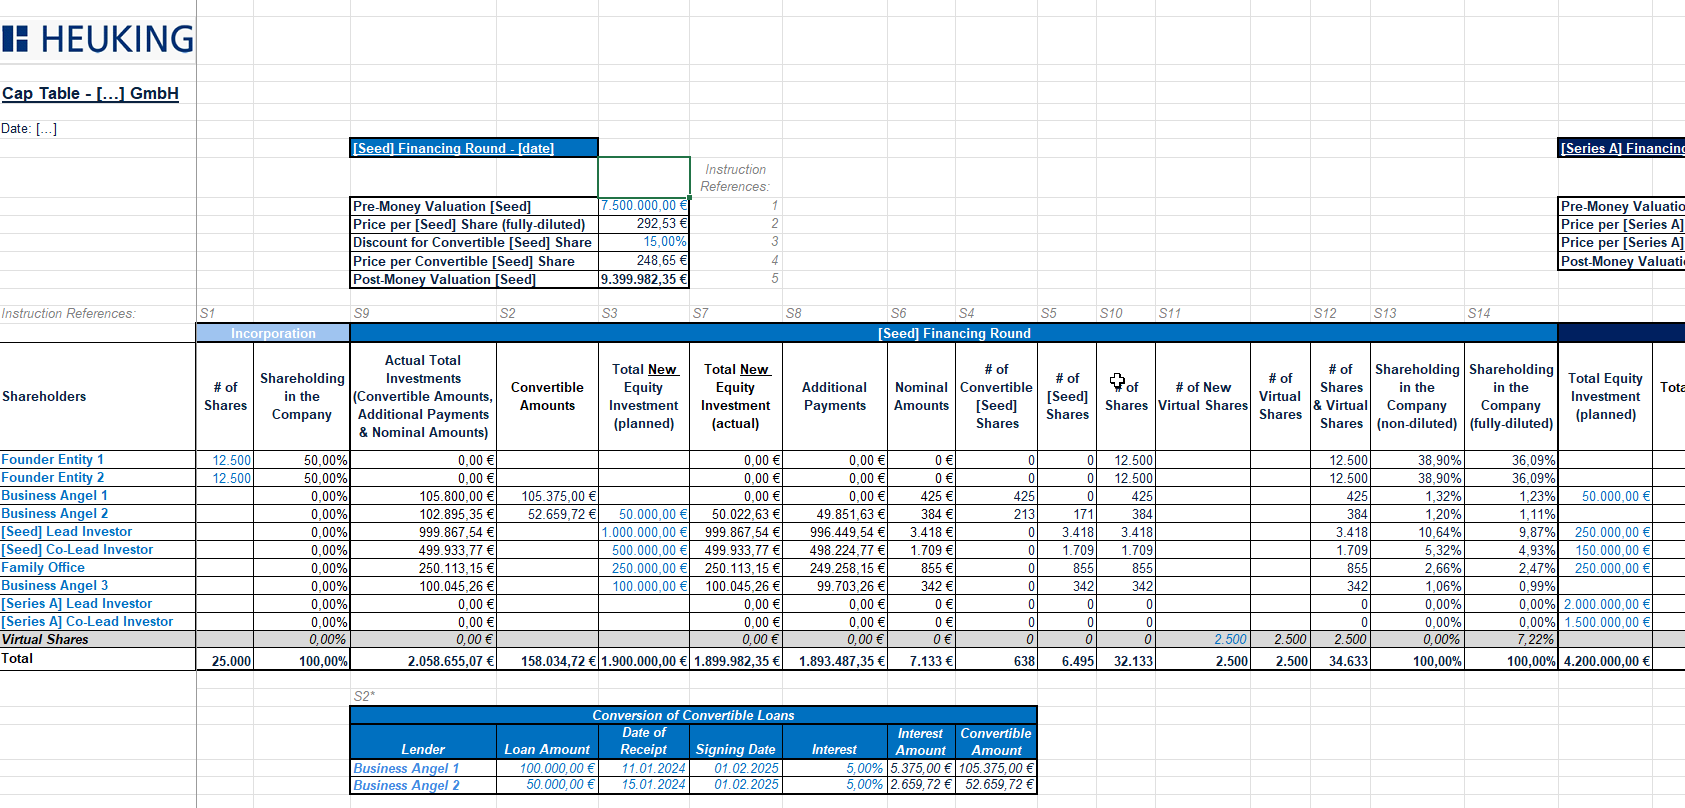Select the Founder Entity 1 shareholder name
Viewport: 1685px width, 808px height.
point(52,460)
